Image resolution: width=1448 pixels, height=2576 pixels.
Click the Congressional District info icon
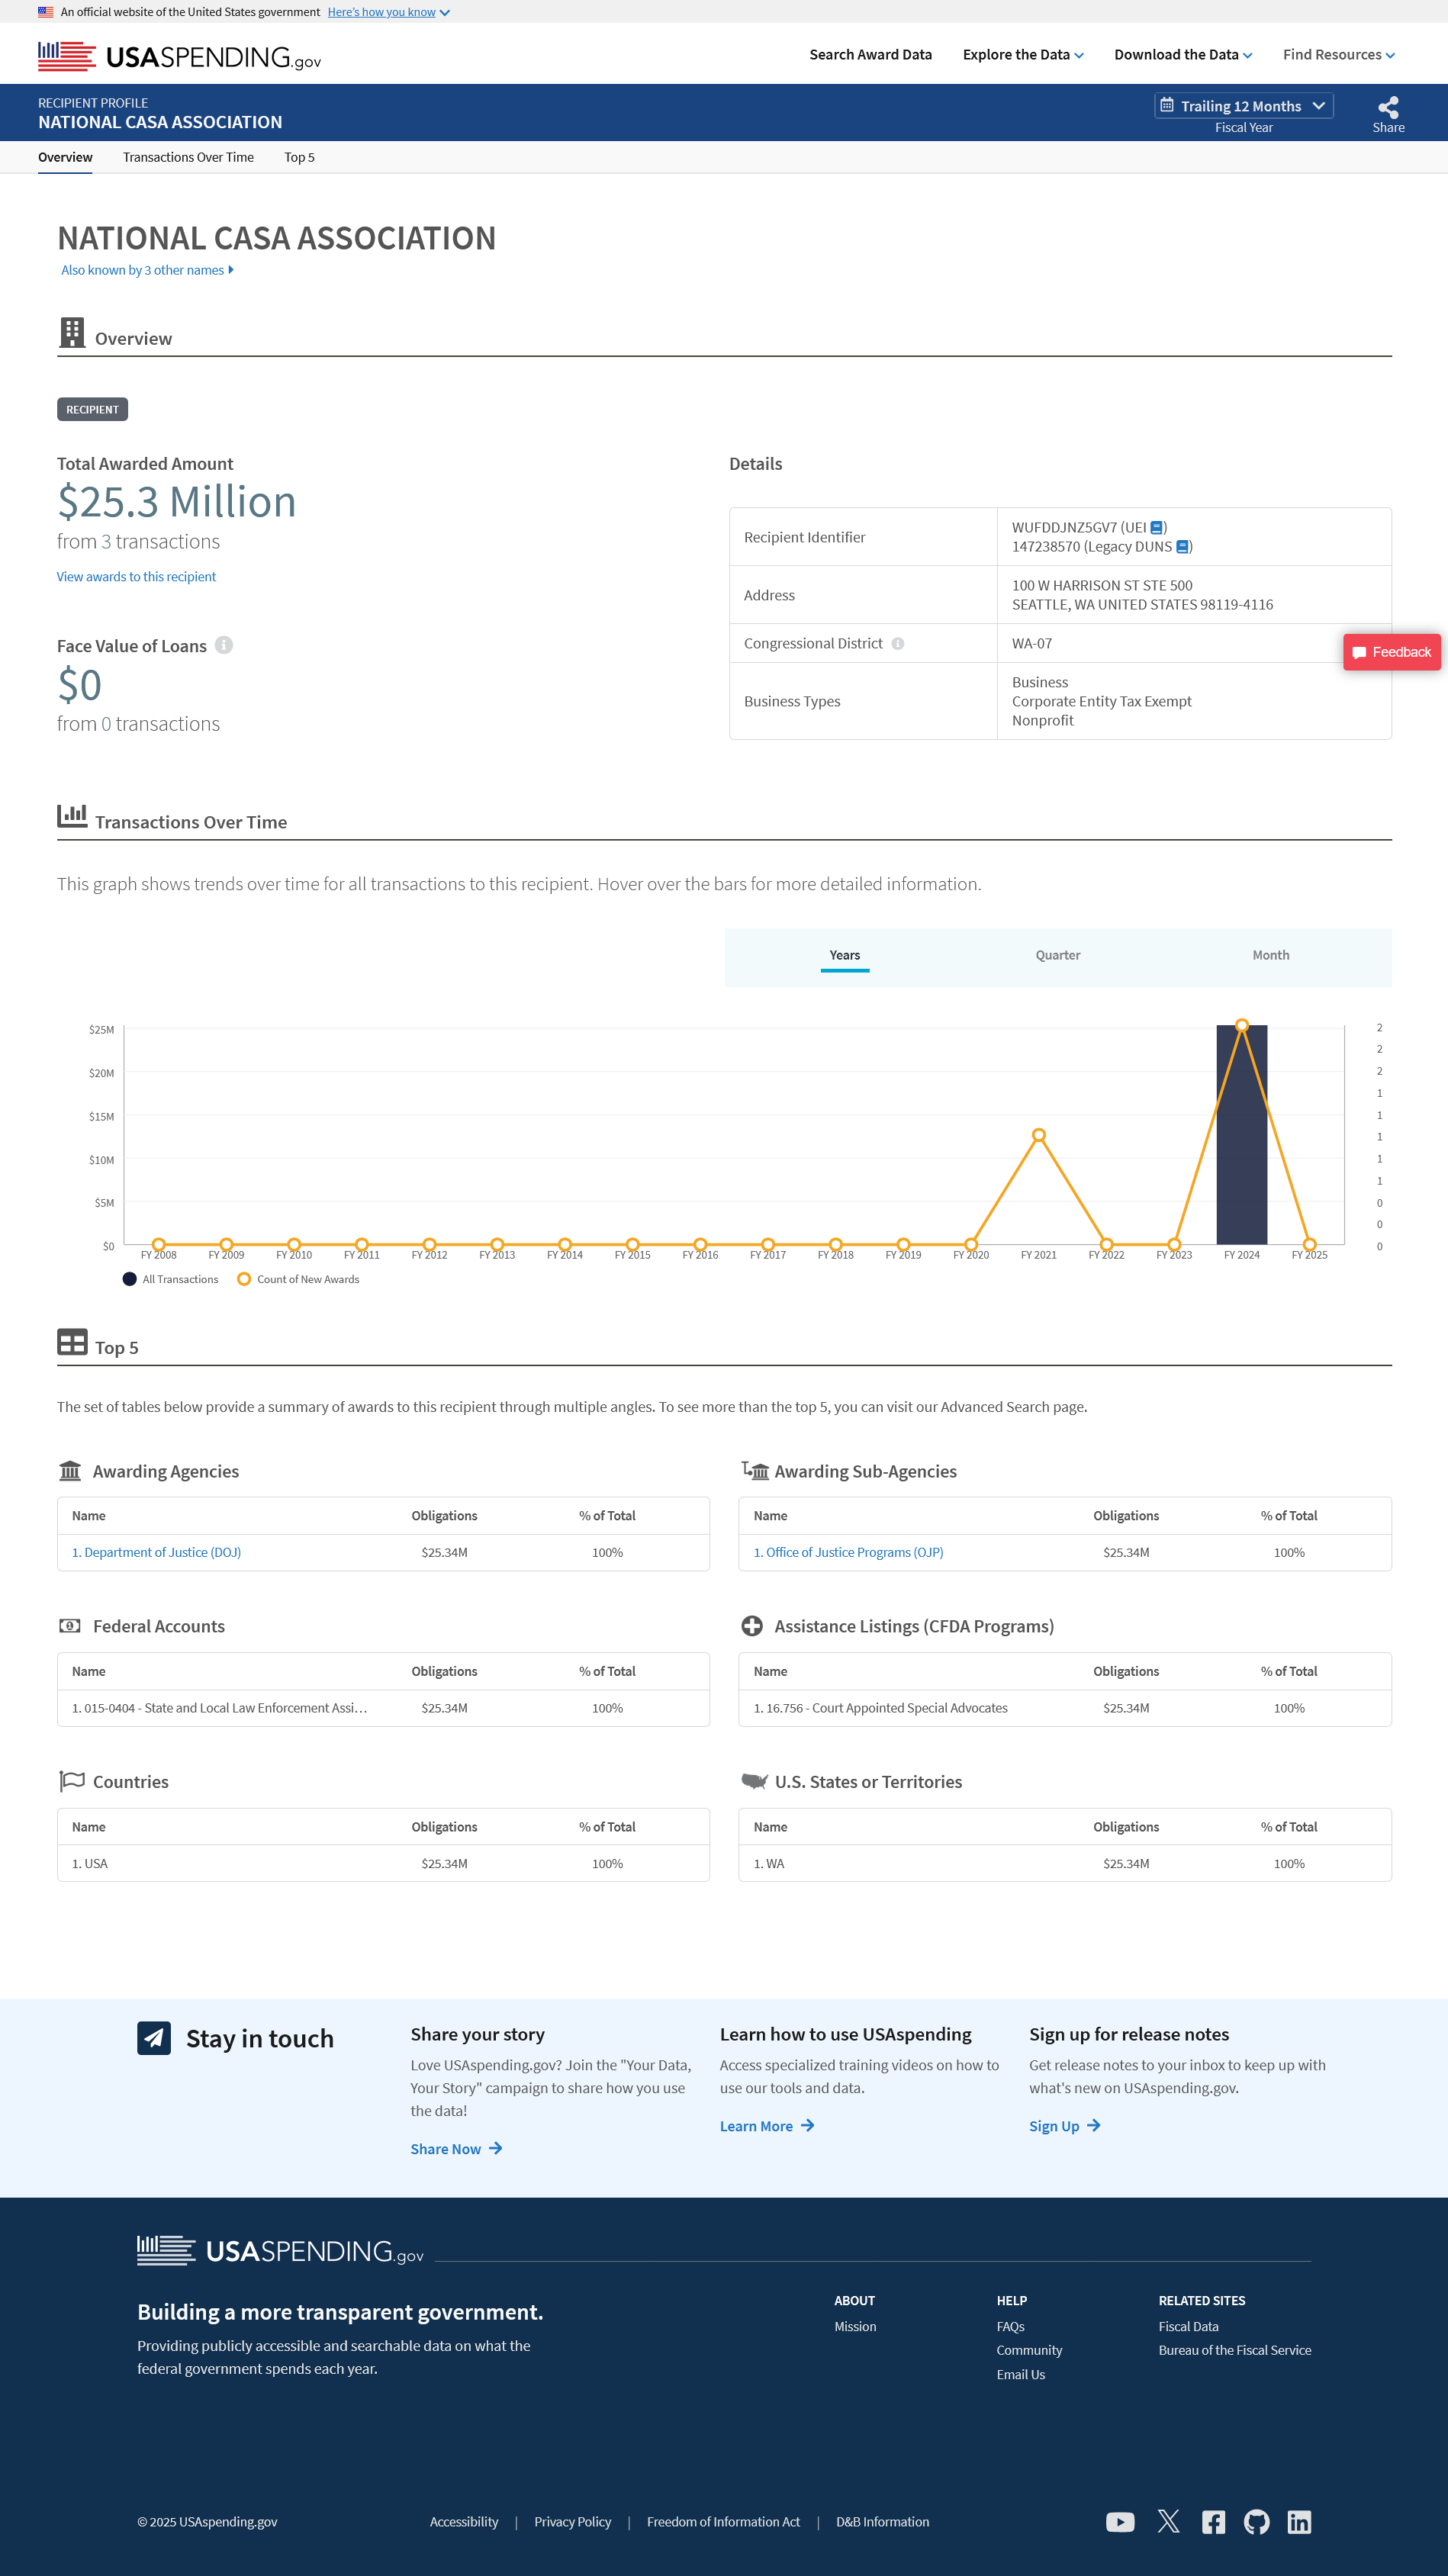tap(898, 644)
